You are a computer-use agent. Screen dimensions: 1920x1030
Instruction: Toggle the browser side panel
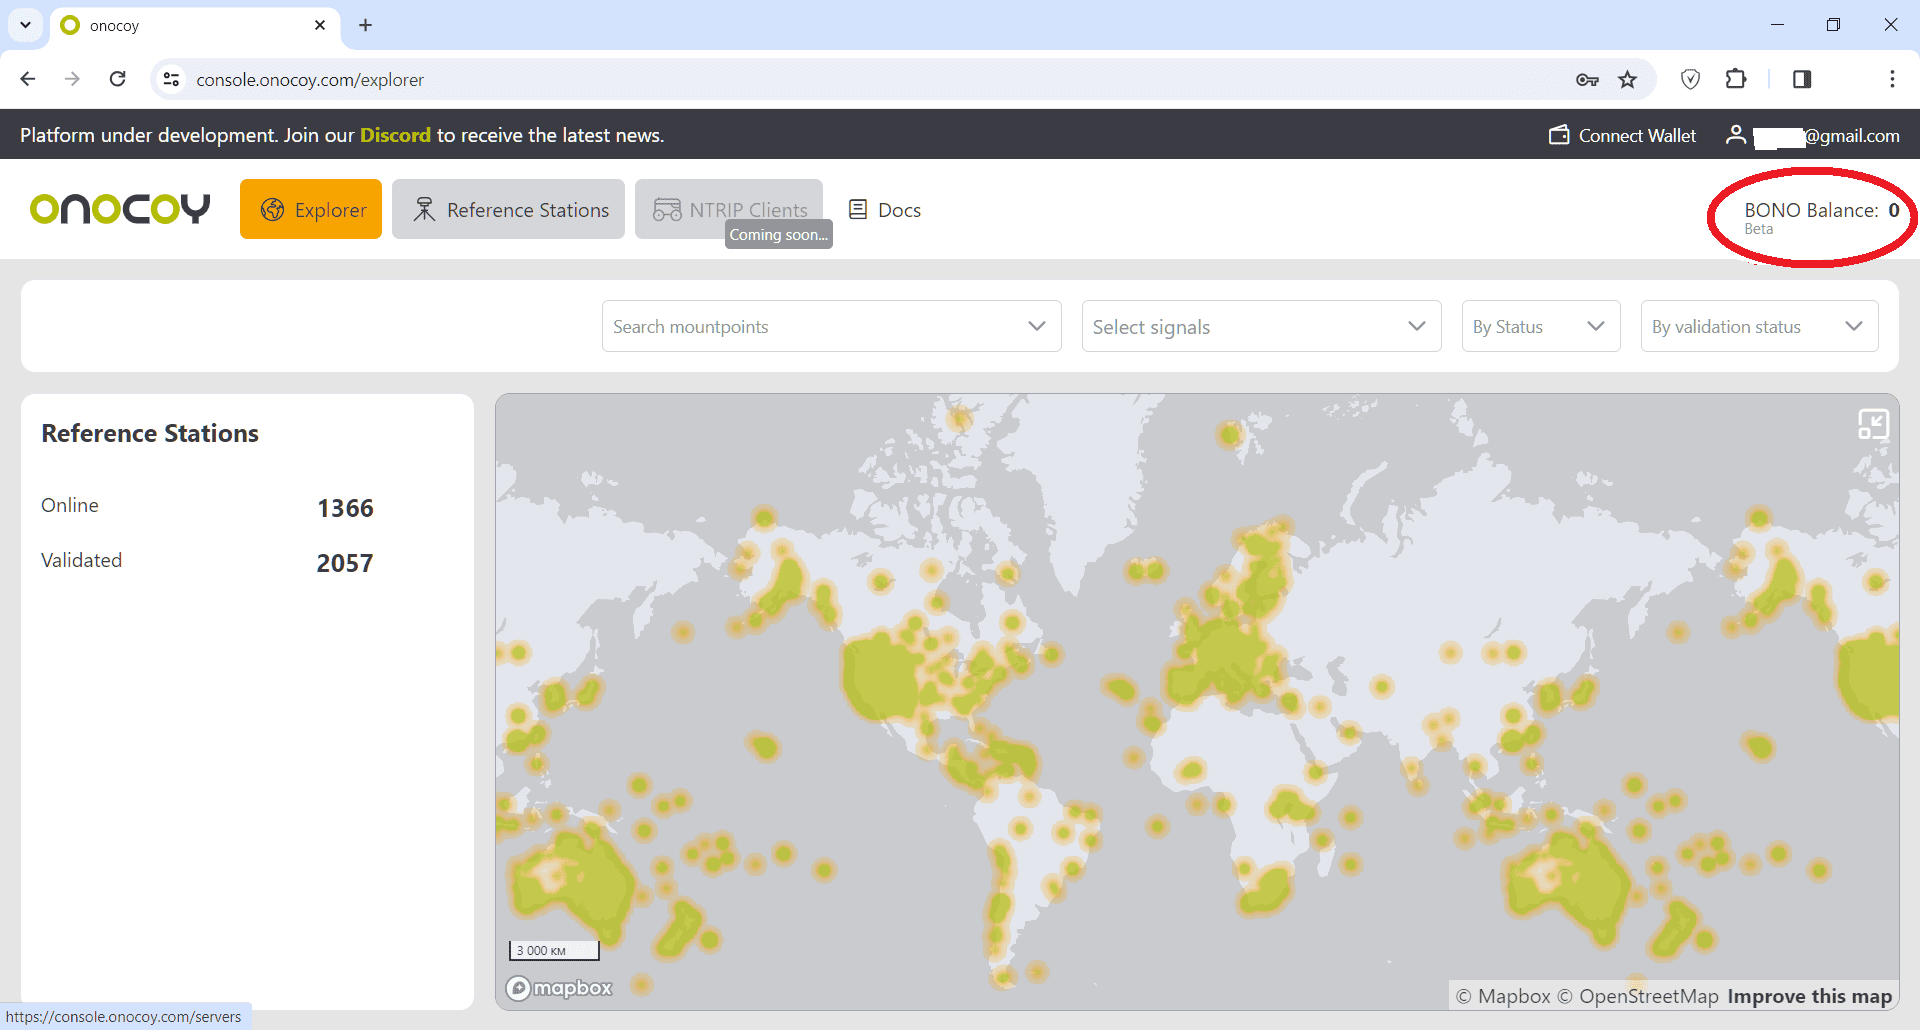[x=1802, y=79]
